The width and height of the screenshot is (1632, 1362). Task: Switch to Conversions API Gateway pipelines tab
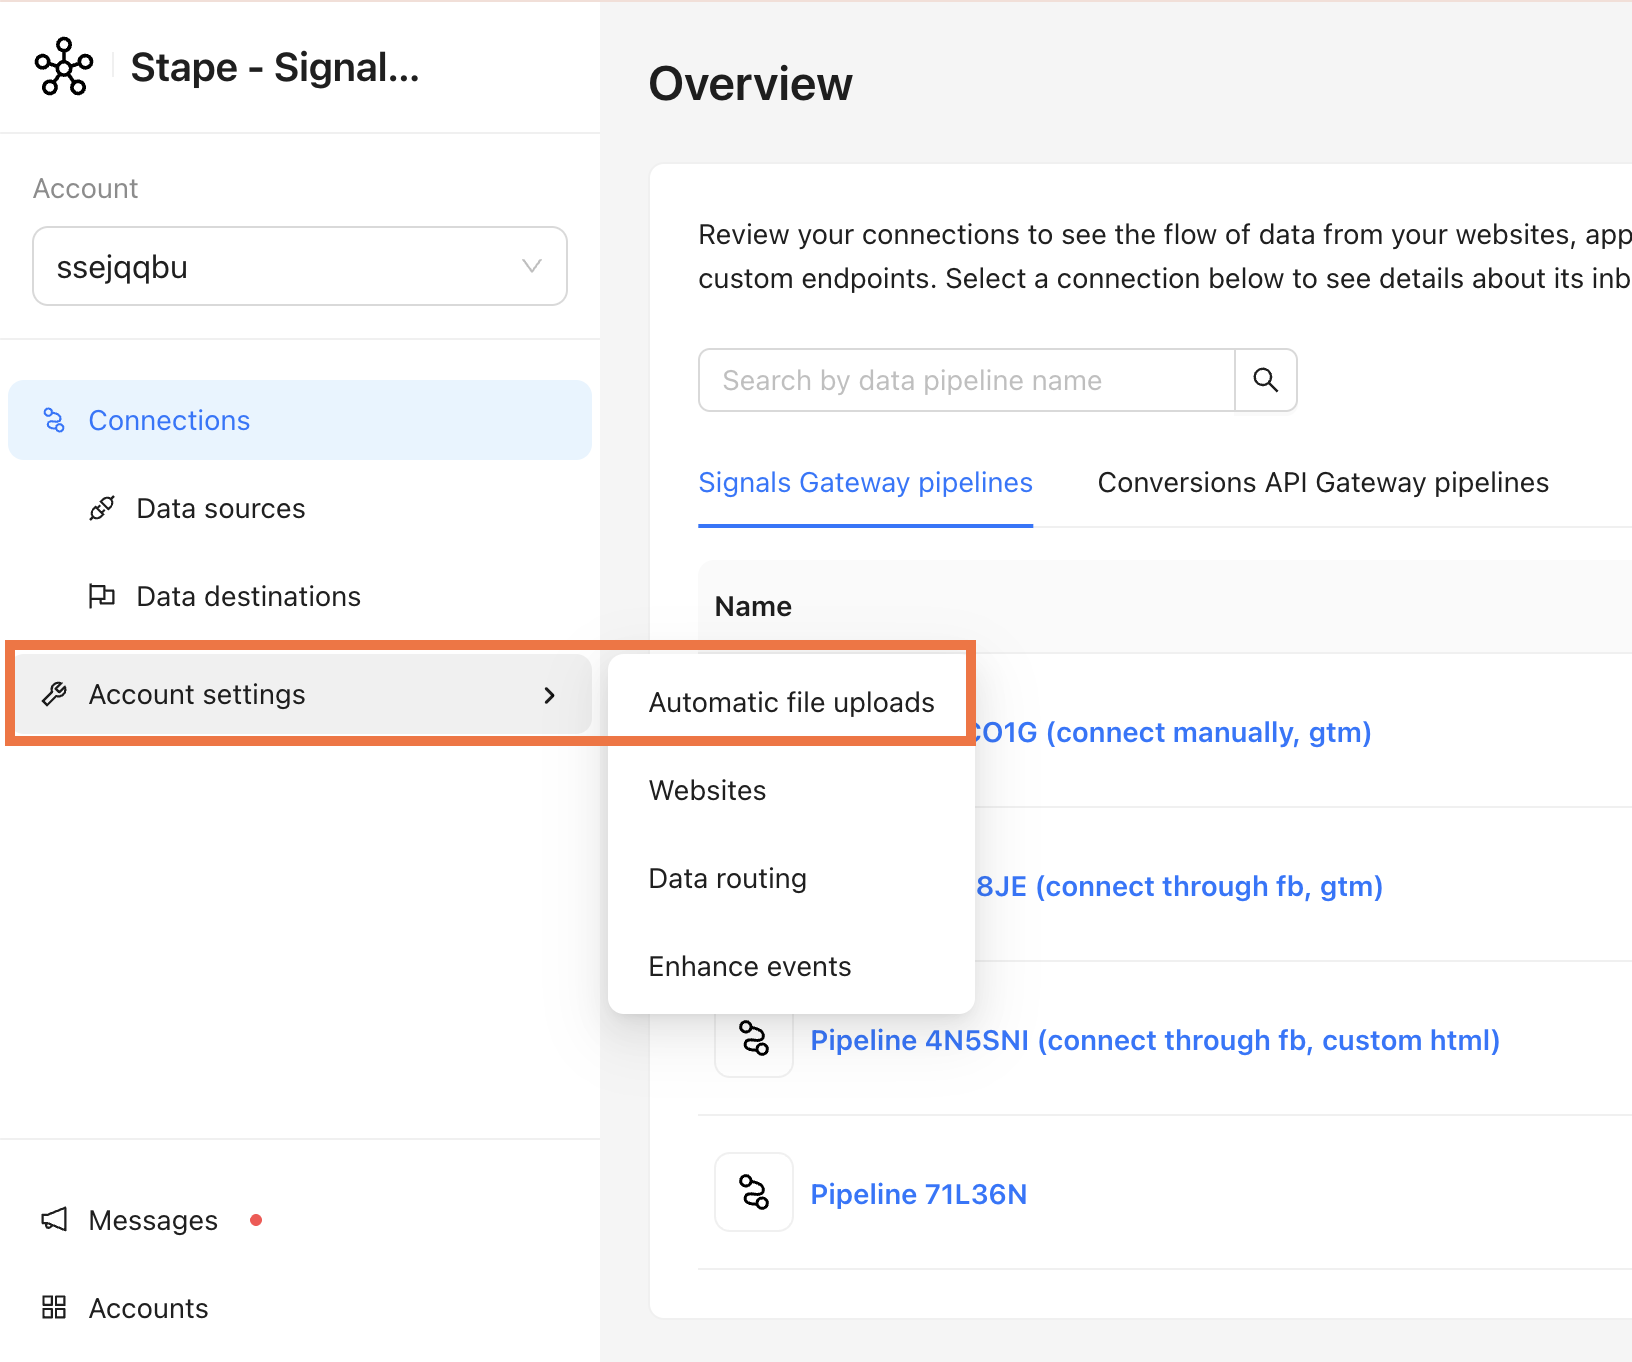pyautogui.click(x=1323, y=483)
